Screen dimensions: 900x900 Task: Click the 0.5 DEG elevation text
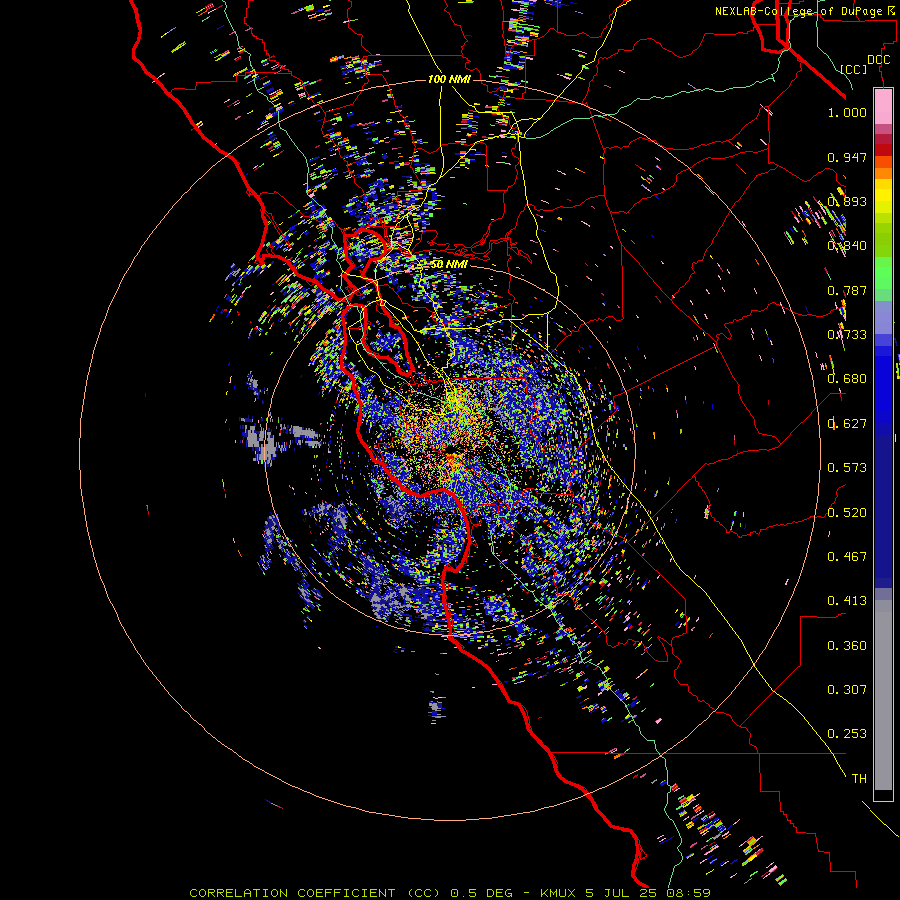pyautogui.click(x=480, y=893)
